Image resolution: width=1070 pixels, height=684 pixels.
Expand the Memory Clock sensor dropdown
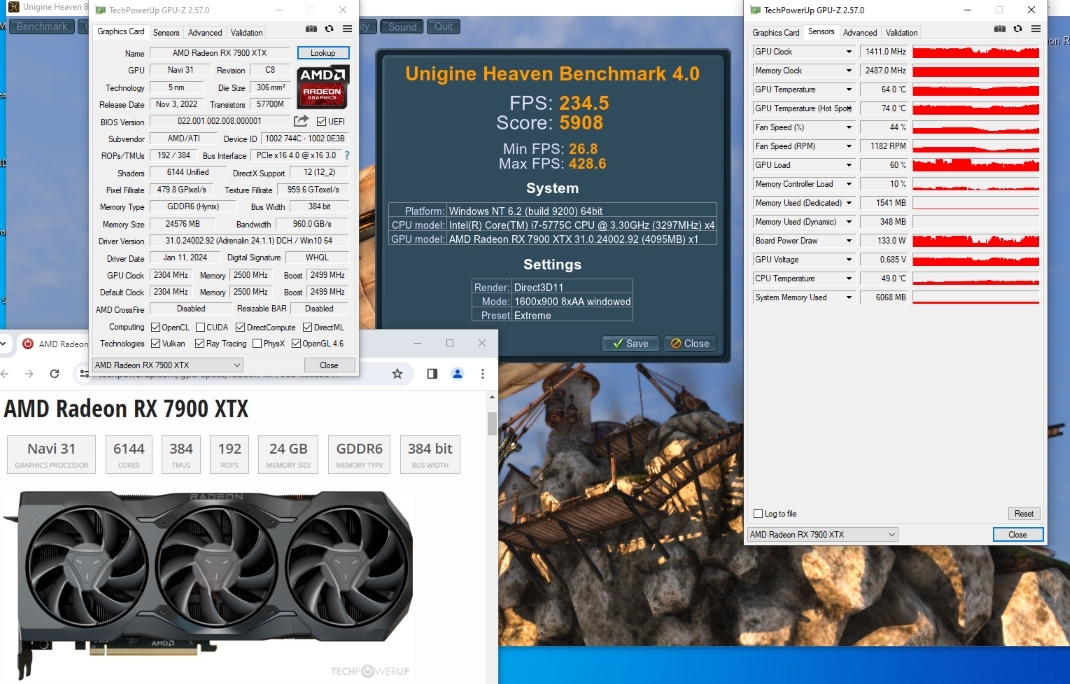click(849, 70)
